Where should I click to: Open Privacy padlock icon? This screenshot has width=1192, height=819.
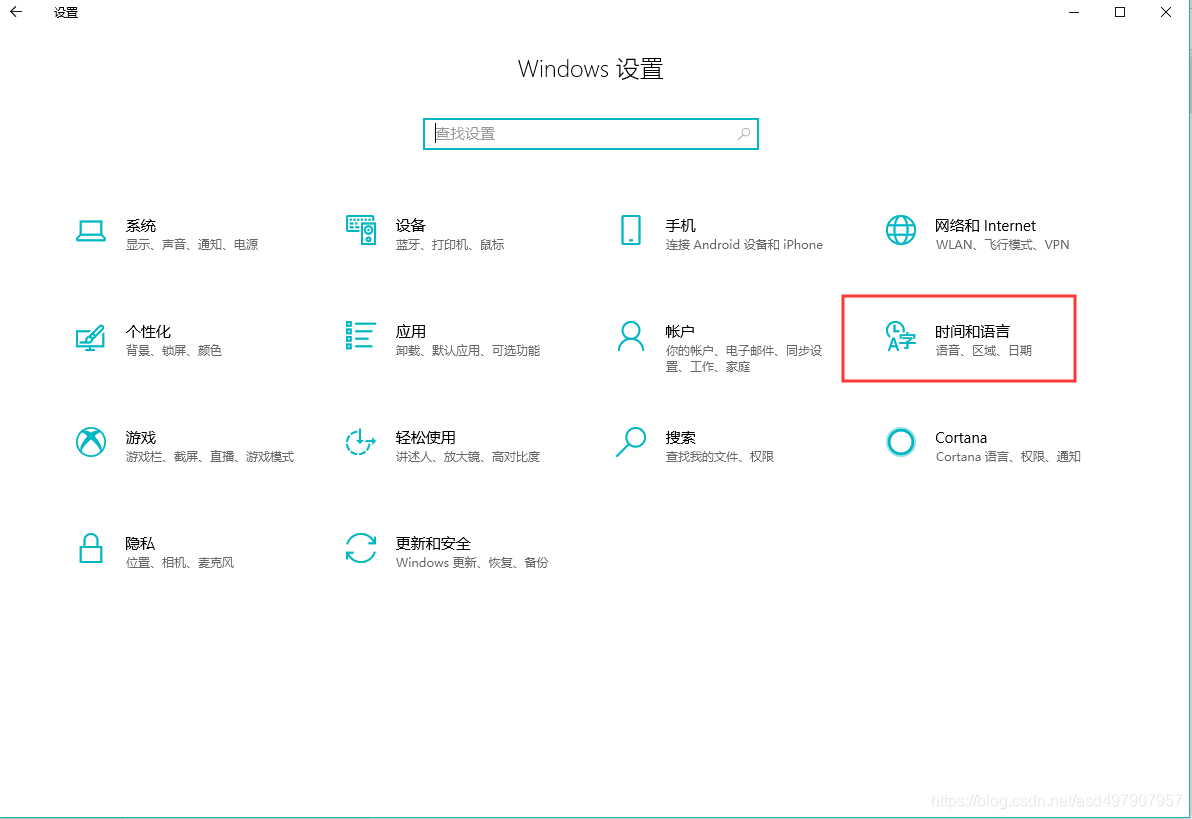(x=90, y=548)
